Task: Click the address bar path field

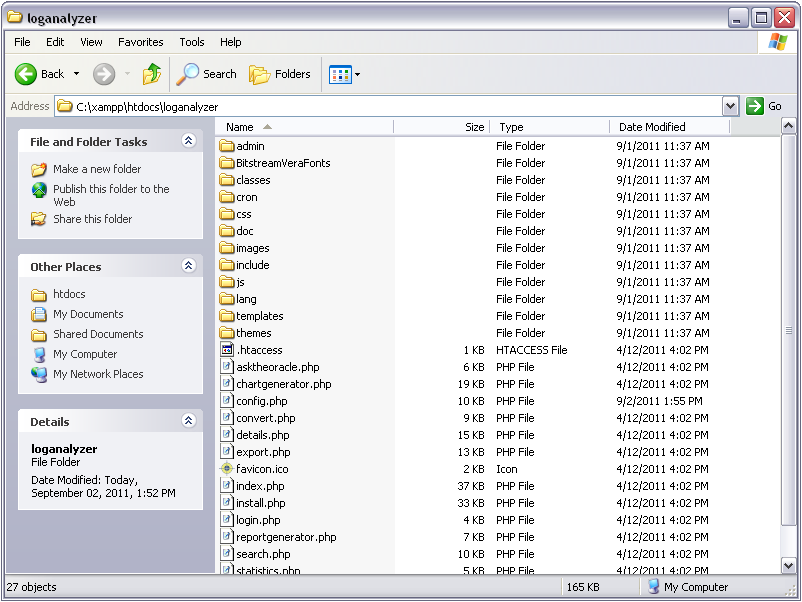Action: point(389,106)
